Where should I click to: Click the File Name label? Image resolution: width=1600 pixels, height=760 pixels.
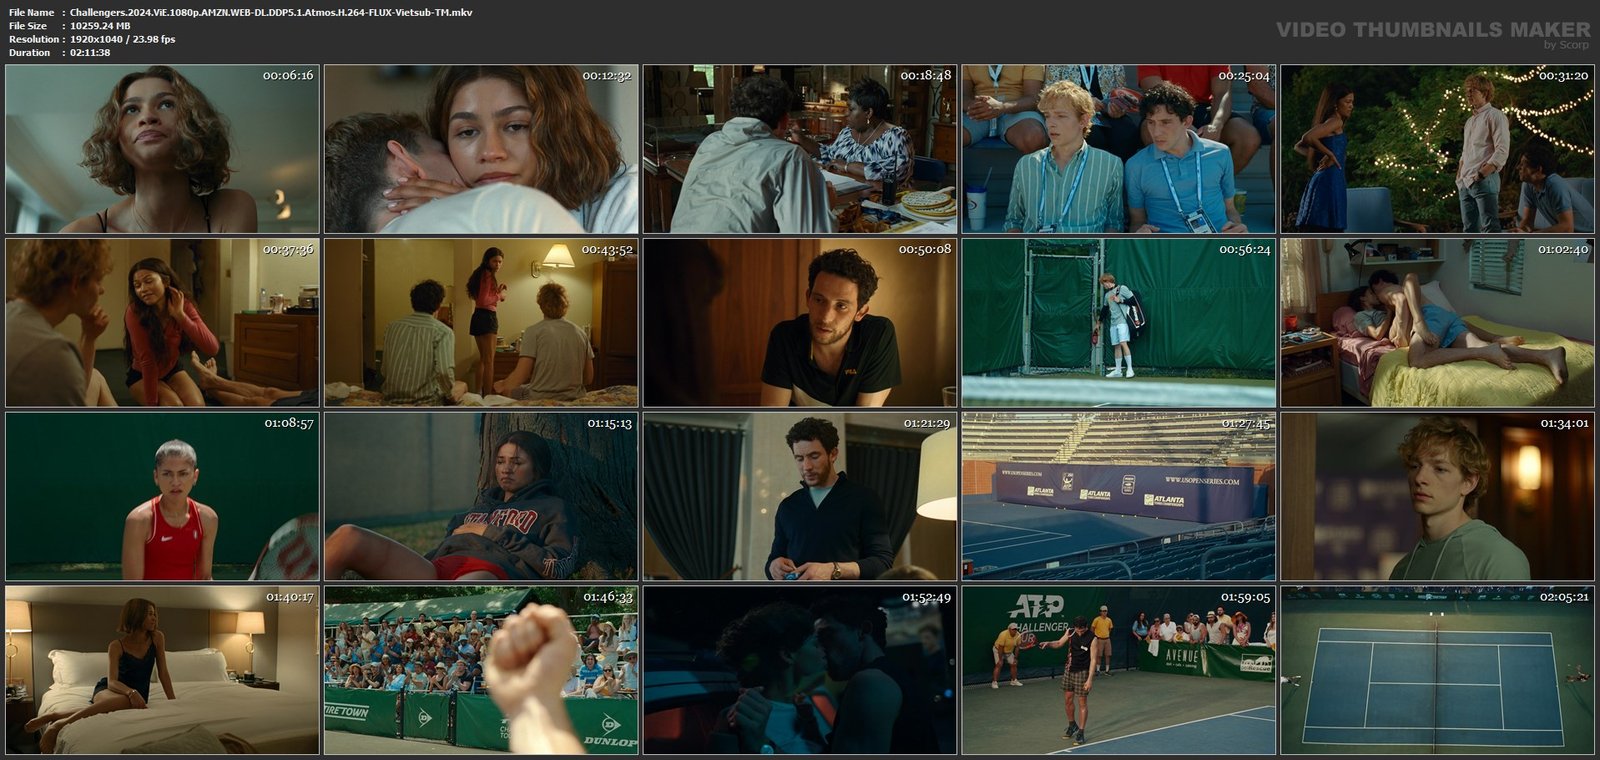coord(31,13)
